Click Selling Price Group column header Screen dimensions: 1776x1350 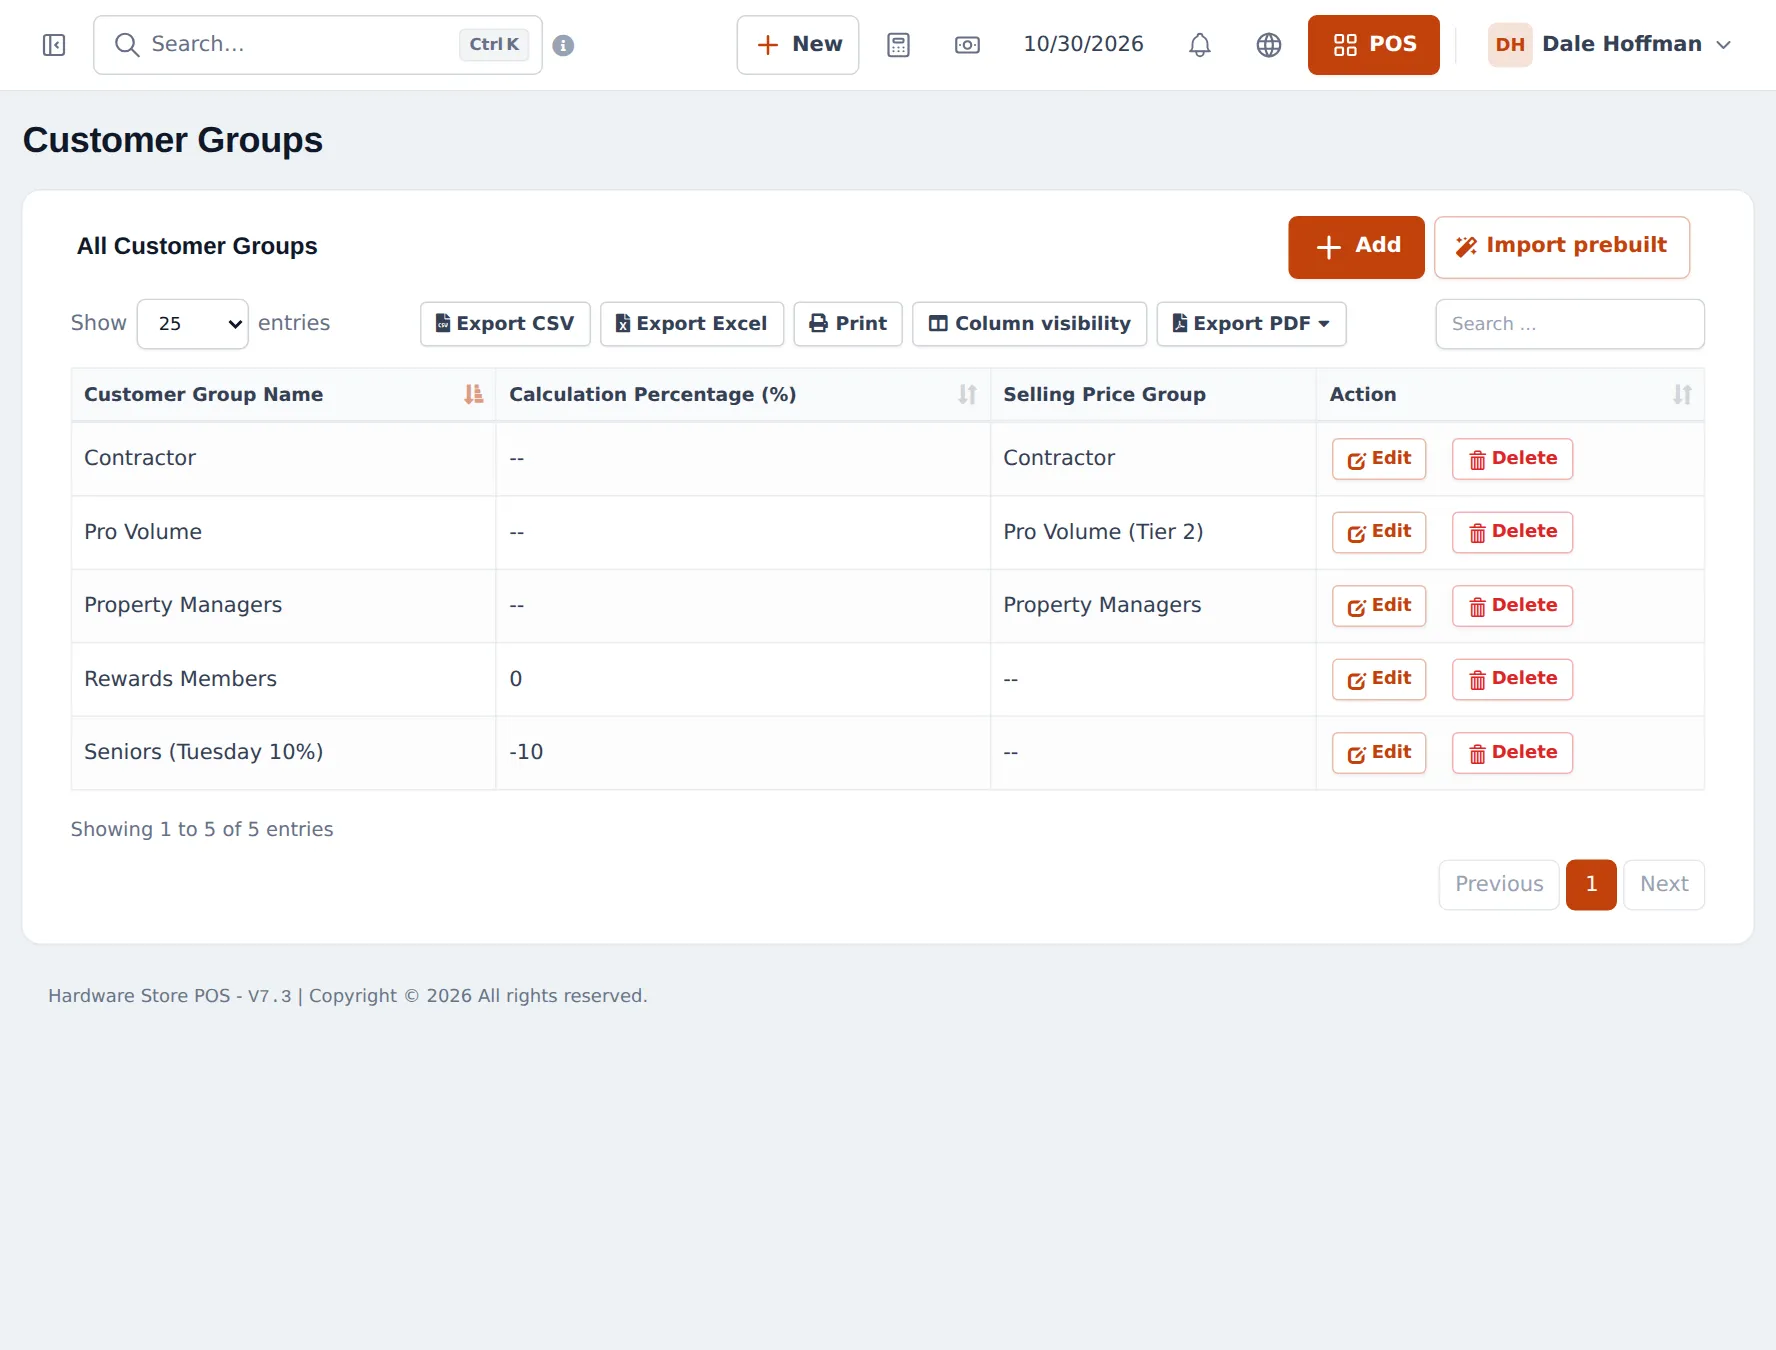click(x=1153, y=395)
